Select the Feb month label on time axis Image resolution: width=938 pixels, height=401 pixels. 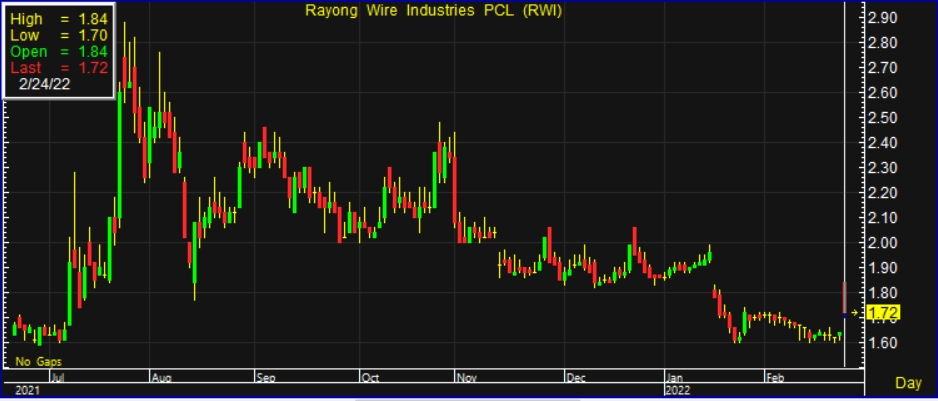(776, 378)
